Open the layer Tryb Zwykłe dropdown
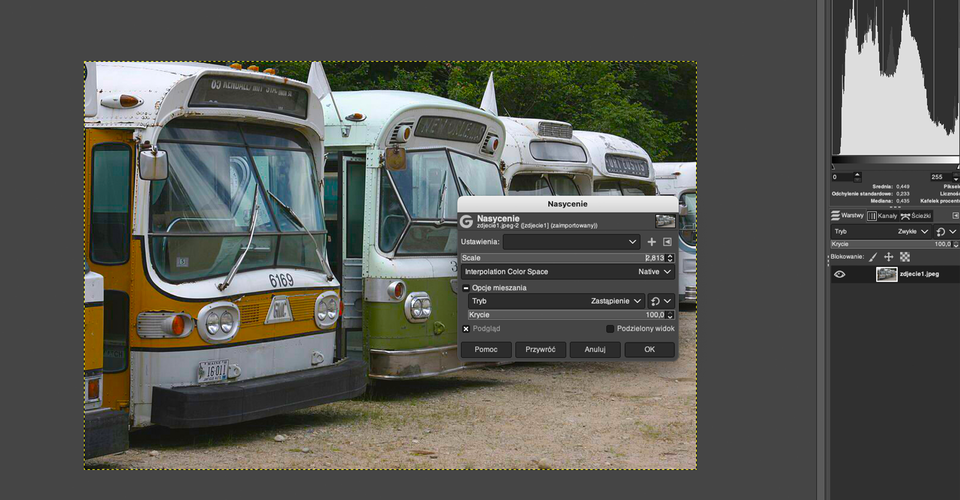960x500 pixels. [881, 231]
